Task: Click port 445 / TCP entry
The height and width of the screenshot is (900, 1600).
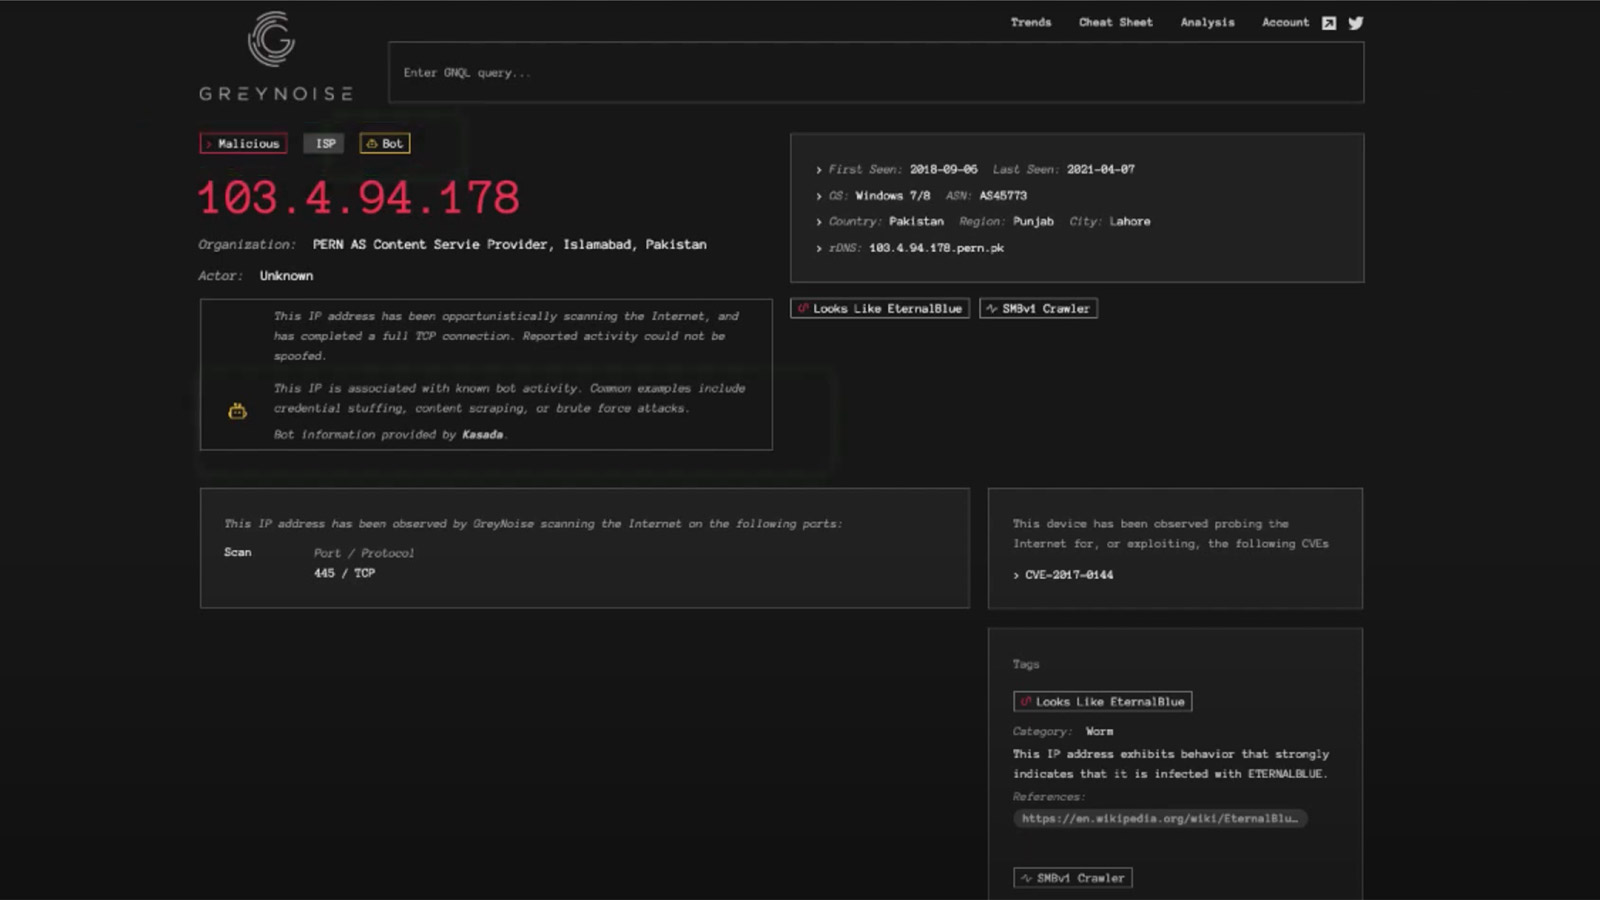Action: coord(344,573)
